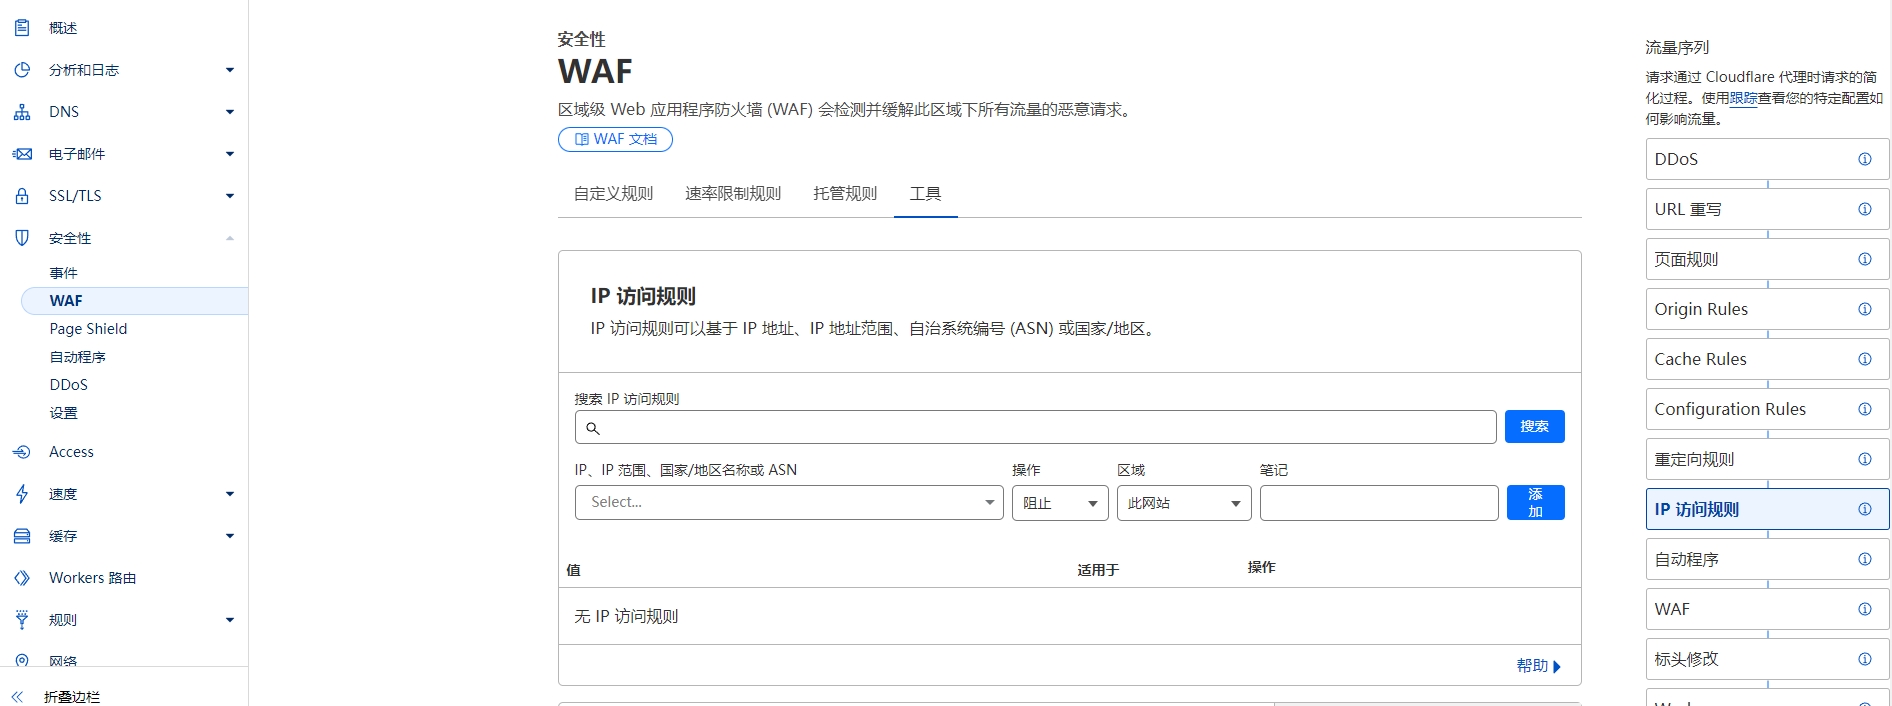Expand the SSL/TLS sidebar section
This screenshot has height=706, width=1892.
point(230,196)
